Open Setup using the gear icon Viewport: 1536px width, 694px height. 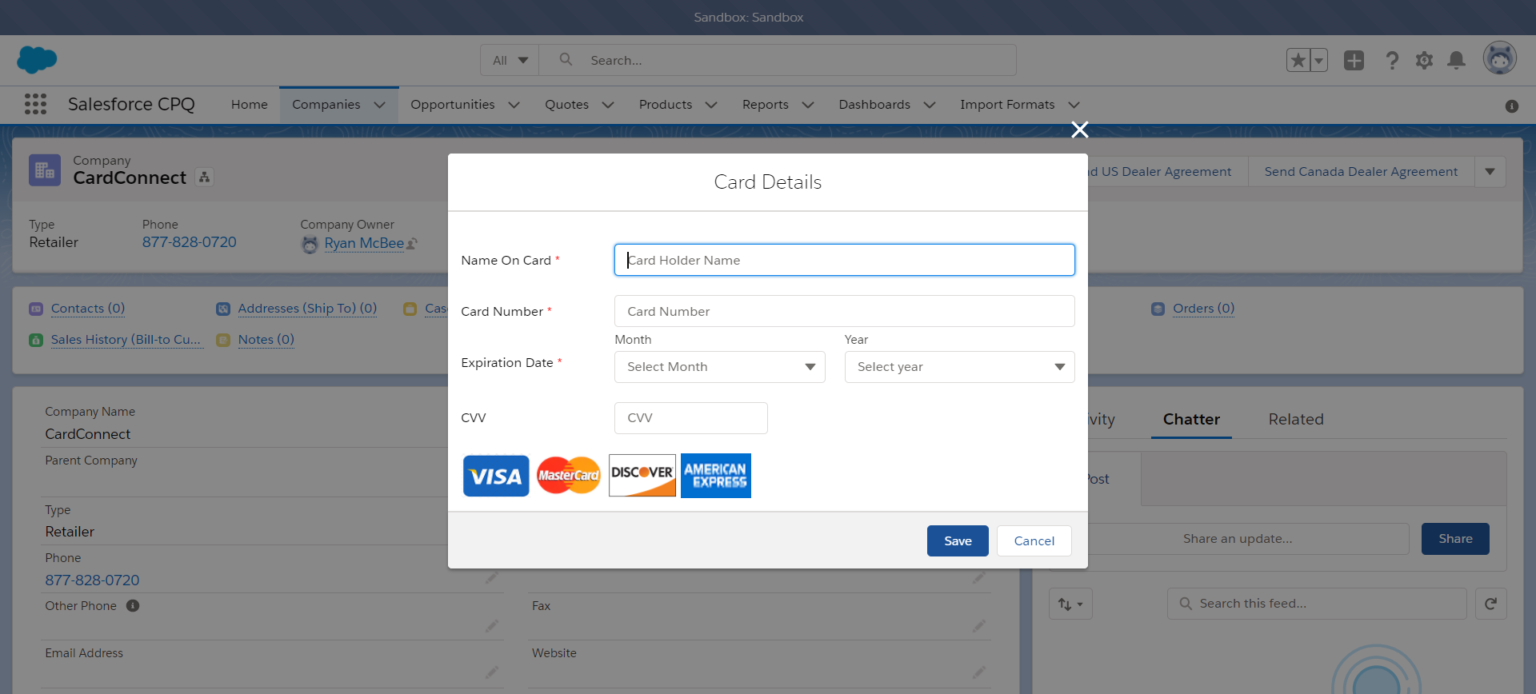pos(1424,60)
